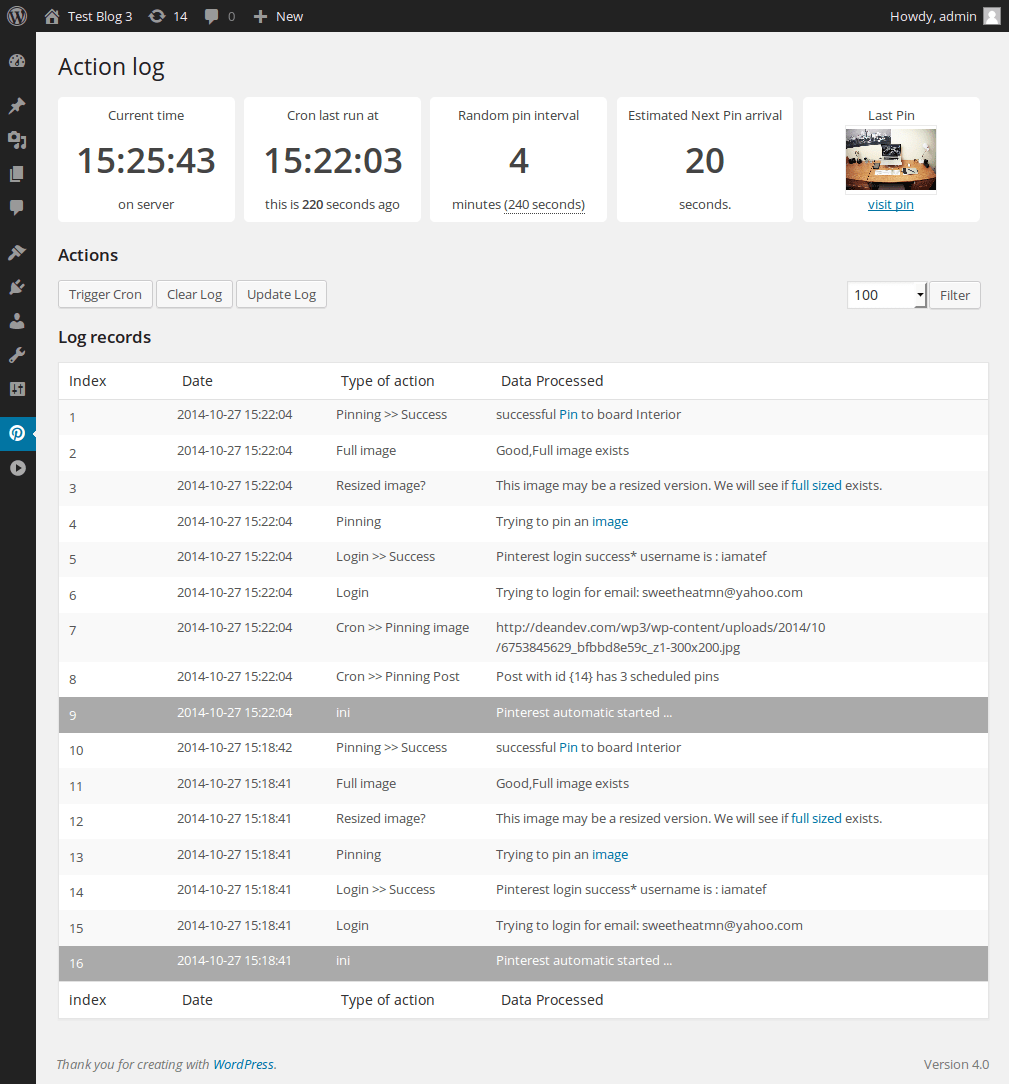Viewport: 1009px width, 1084px height.
Task: Click the Last Pin thumbnail image
Action: 890,158
